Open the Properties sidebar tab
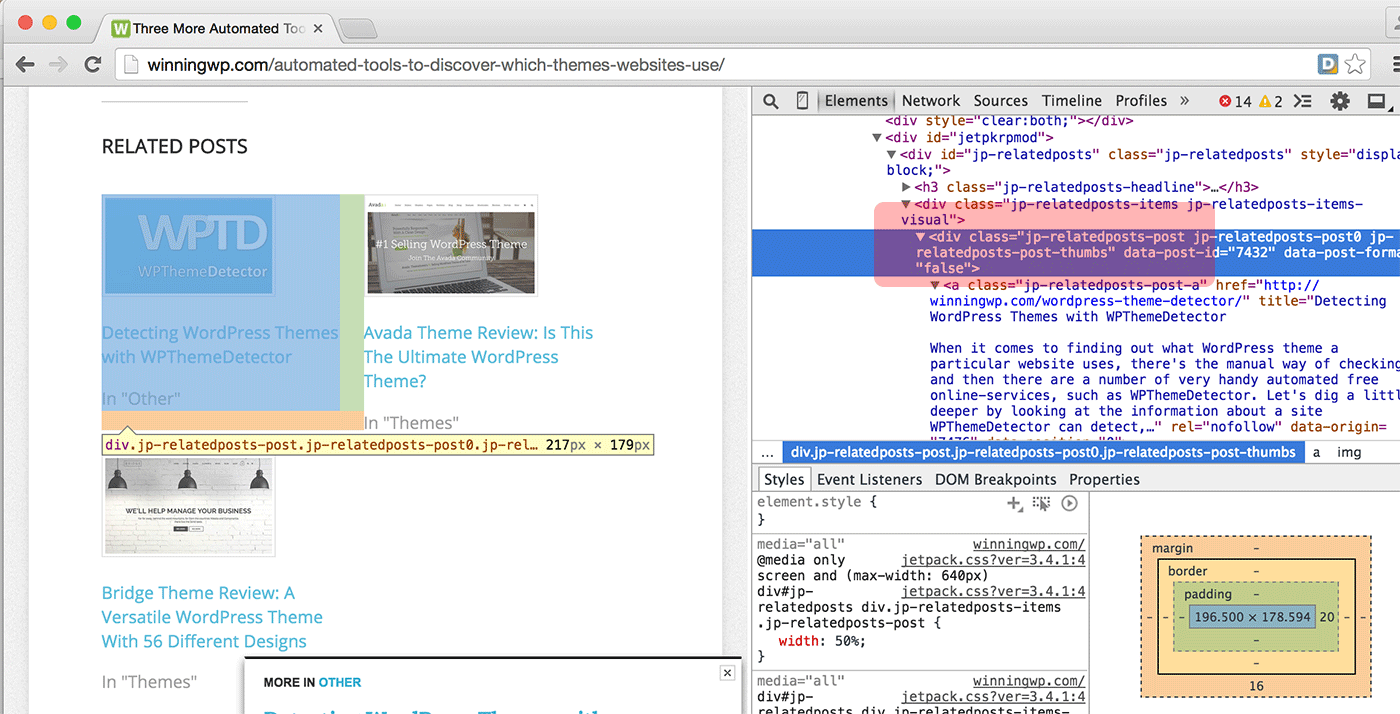 click(x=1104, y=480)
